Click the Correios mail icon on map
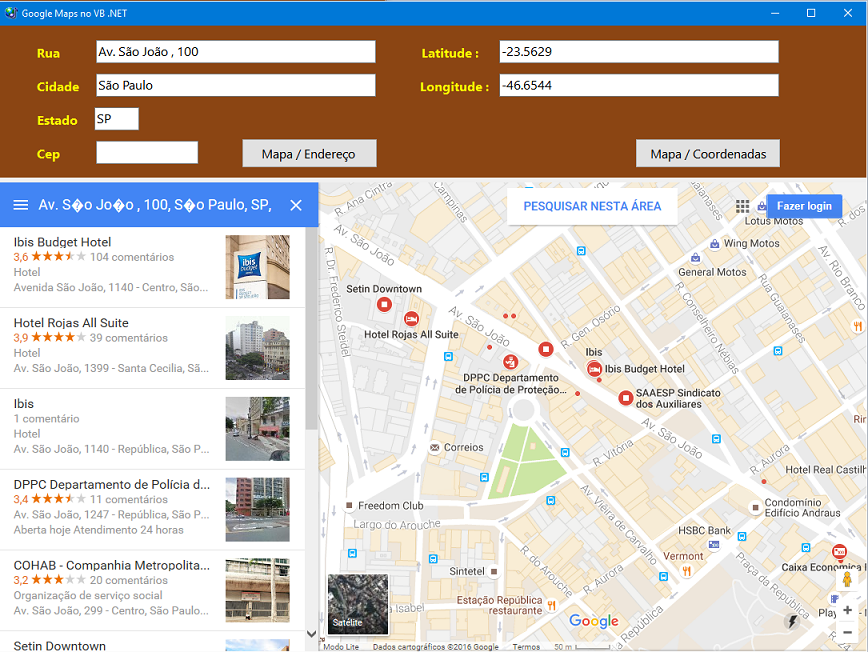This screenshot has width=868, height=652. [x=435, y=447]
